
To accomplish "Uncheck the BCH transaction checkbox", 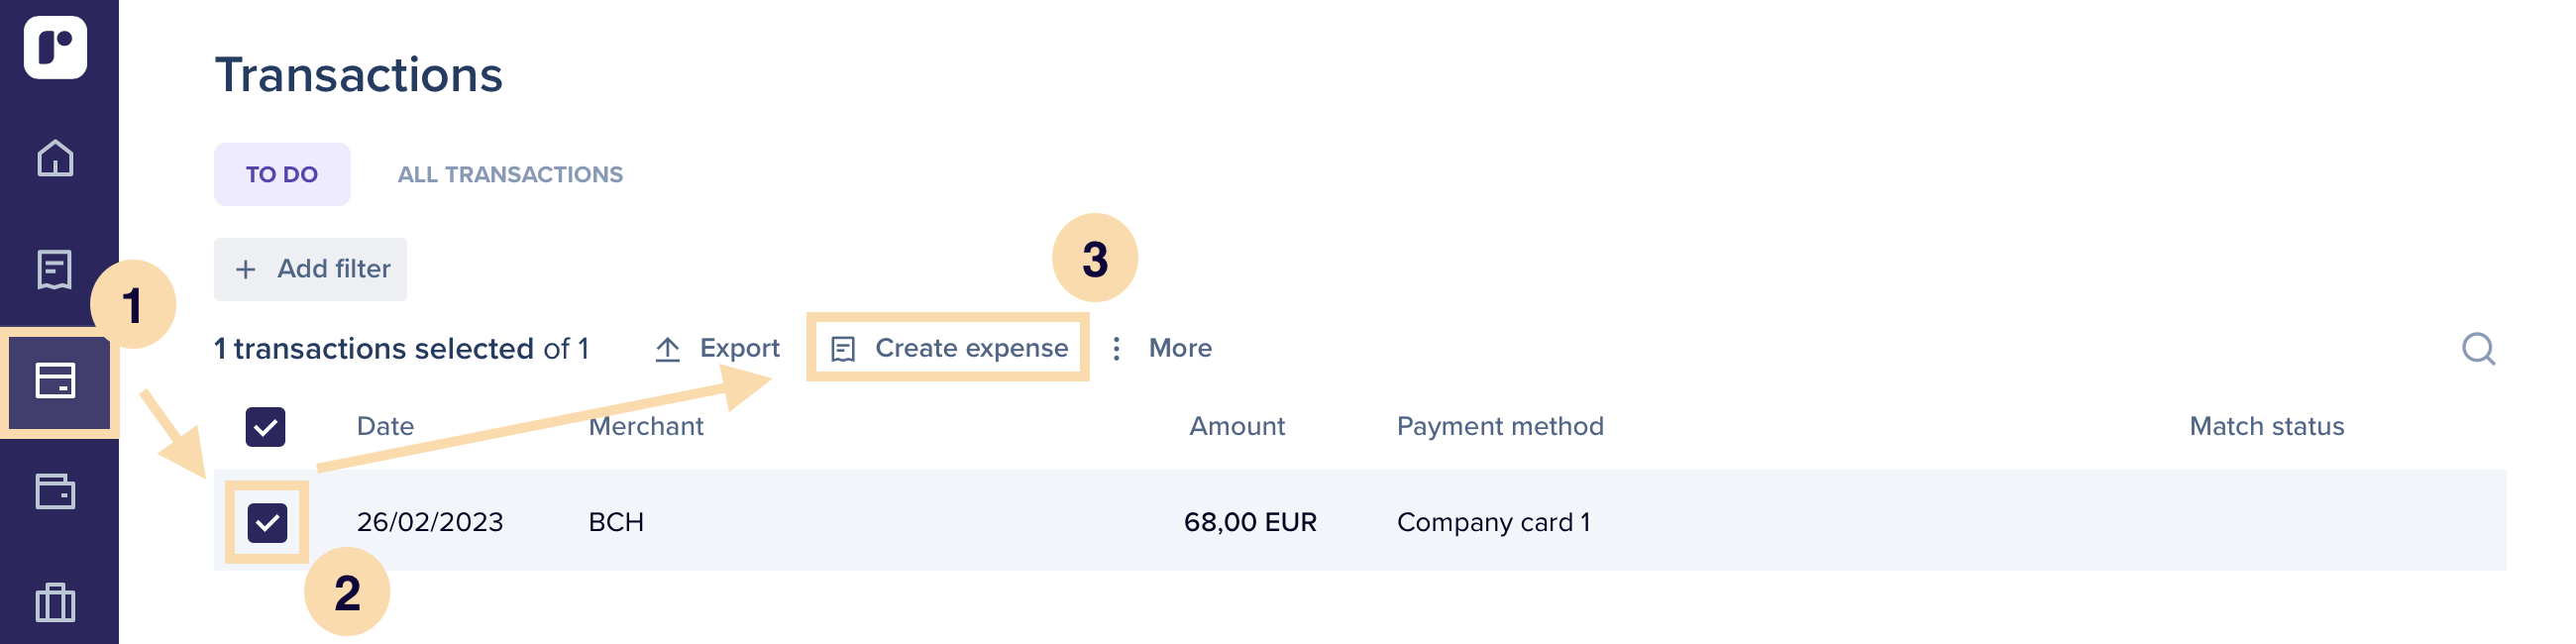I will [x=267, y=523].
